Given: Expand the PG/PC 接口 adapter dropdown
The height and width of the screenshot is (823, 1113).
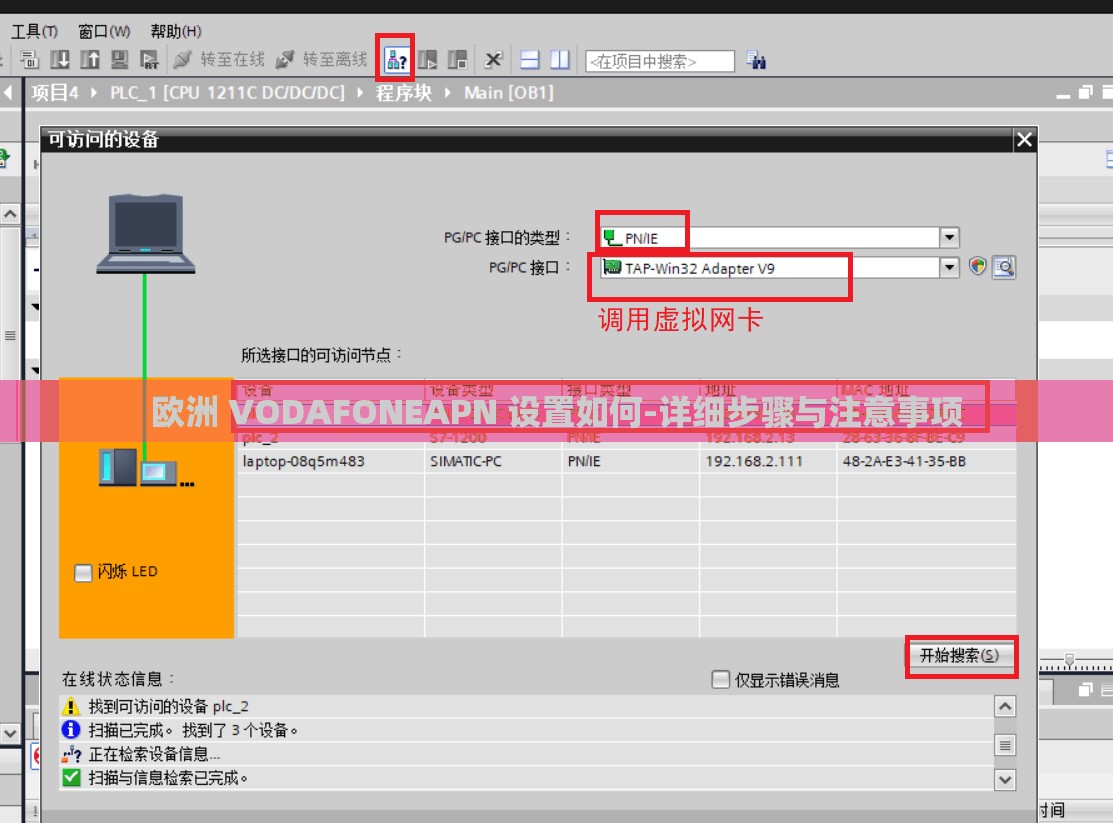Looking at the screenshot, I should 948,267.
